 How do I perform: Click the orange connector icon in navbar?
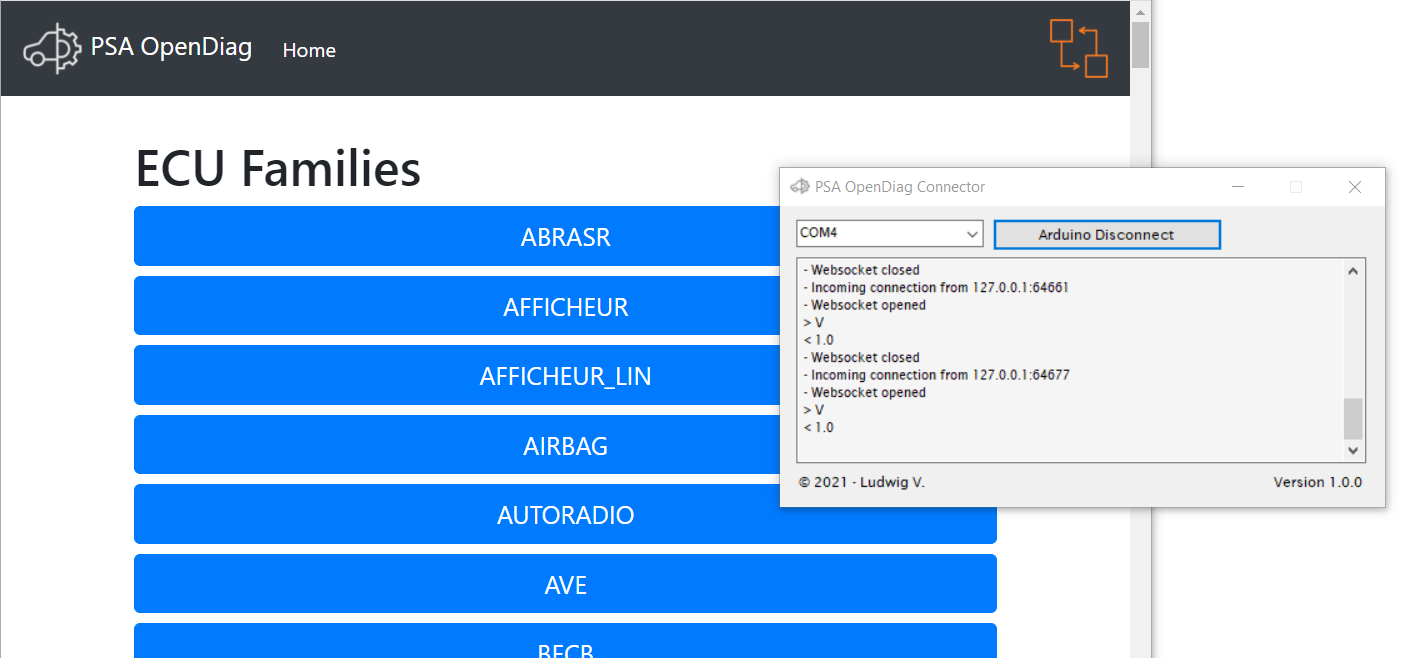(x=1079, y=48)
